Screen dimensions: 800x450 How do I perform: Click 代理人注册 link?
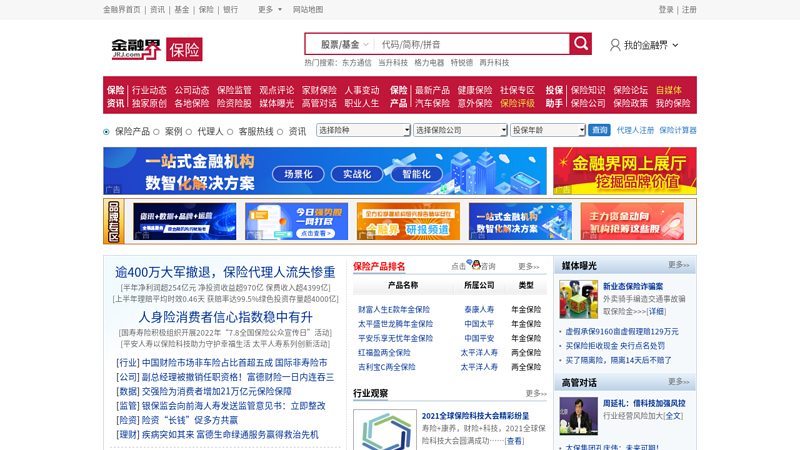[x=635, y=130]
